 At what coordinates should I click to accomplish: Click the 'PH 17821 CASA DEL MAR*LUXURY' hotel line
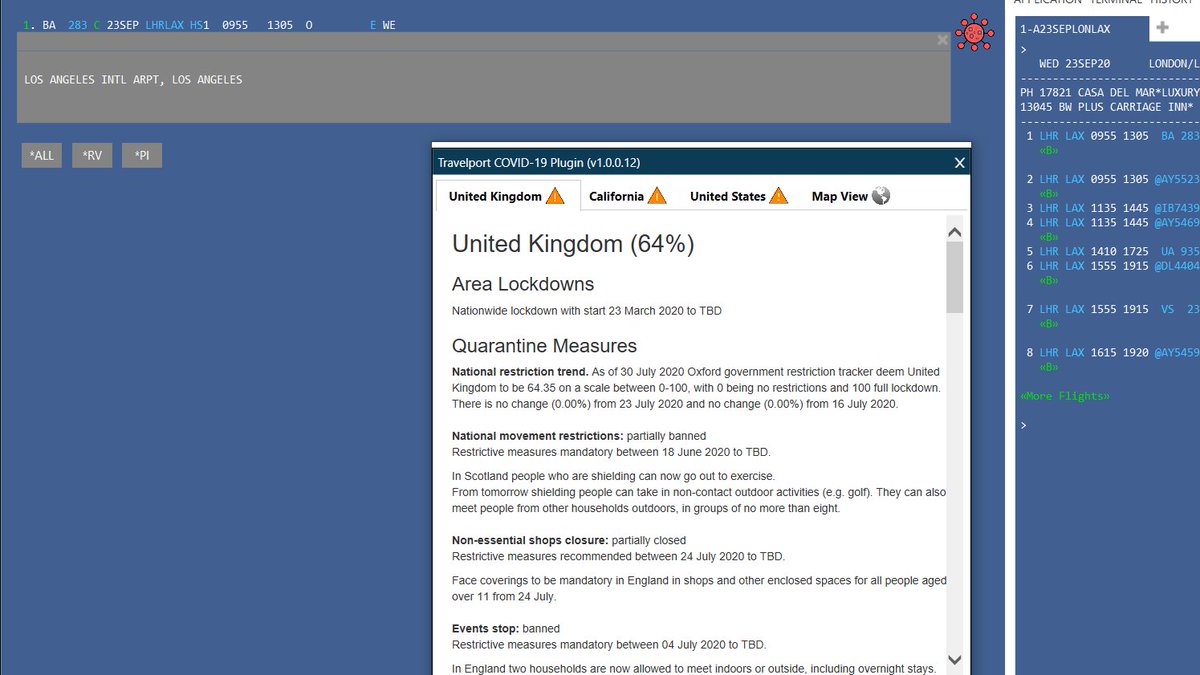pos(1110,92)
